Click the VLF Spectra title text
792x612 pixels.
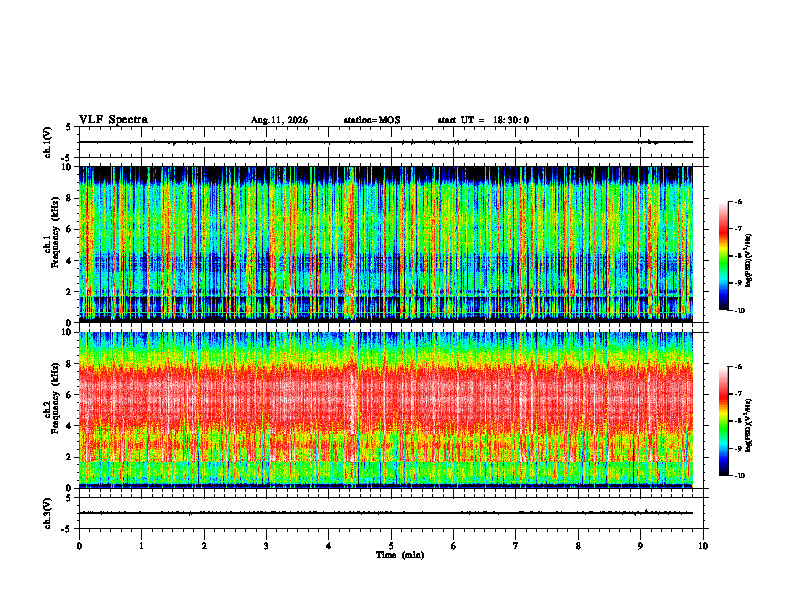(113, 120)
